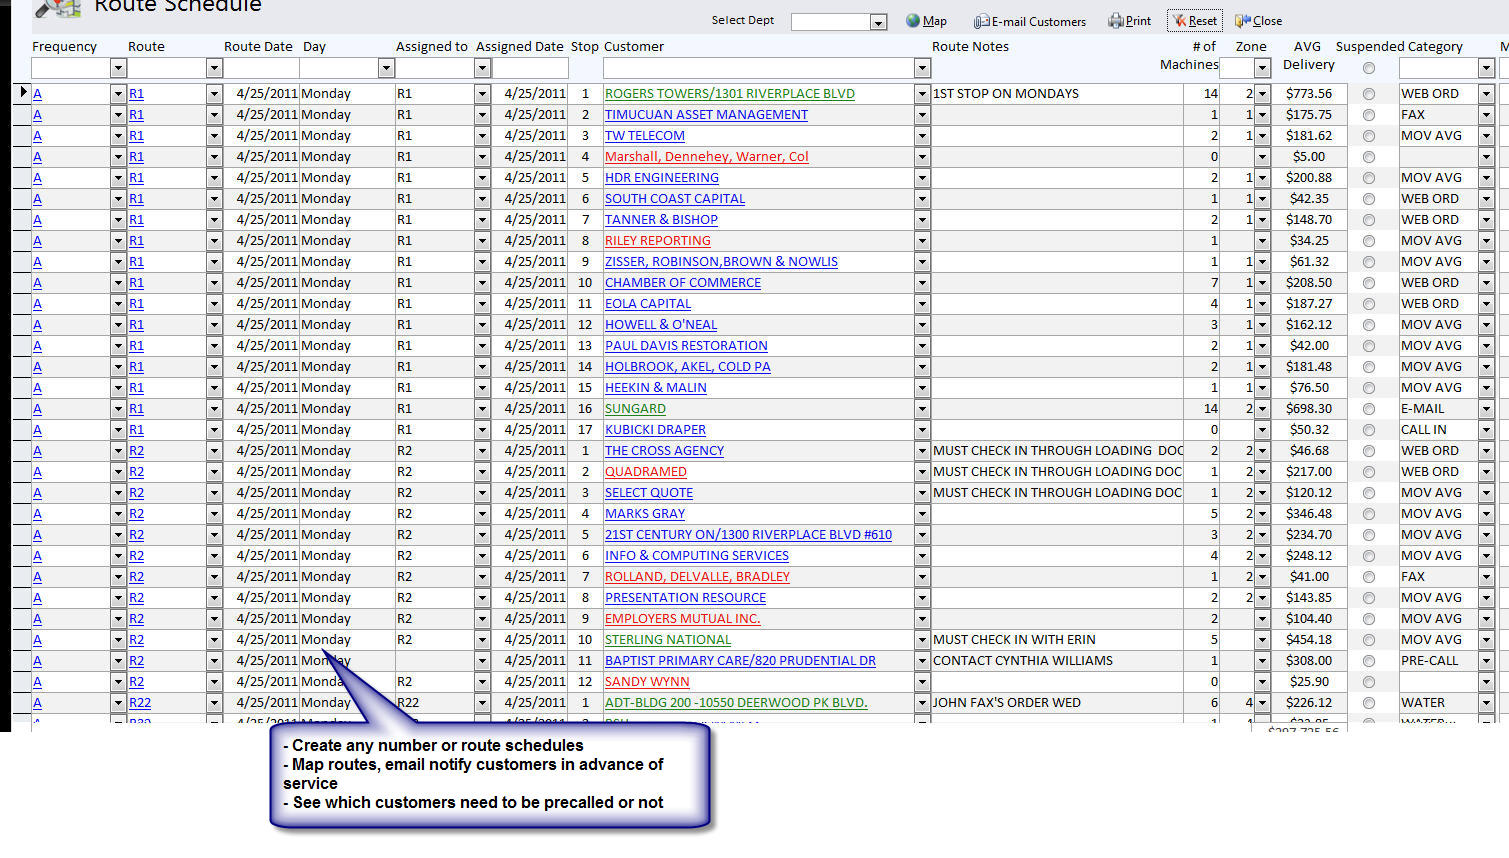1509x858 pixels.
Task: Toggle Suspended radio for KUBICKI DRAPER row
Action: (x=1369, y=430)
